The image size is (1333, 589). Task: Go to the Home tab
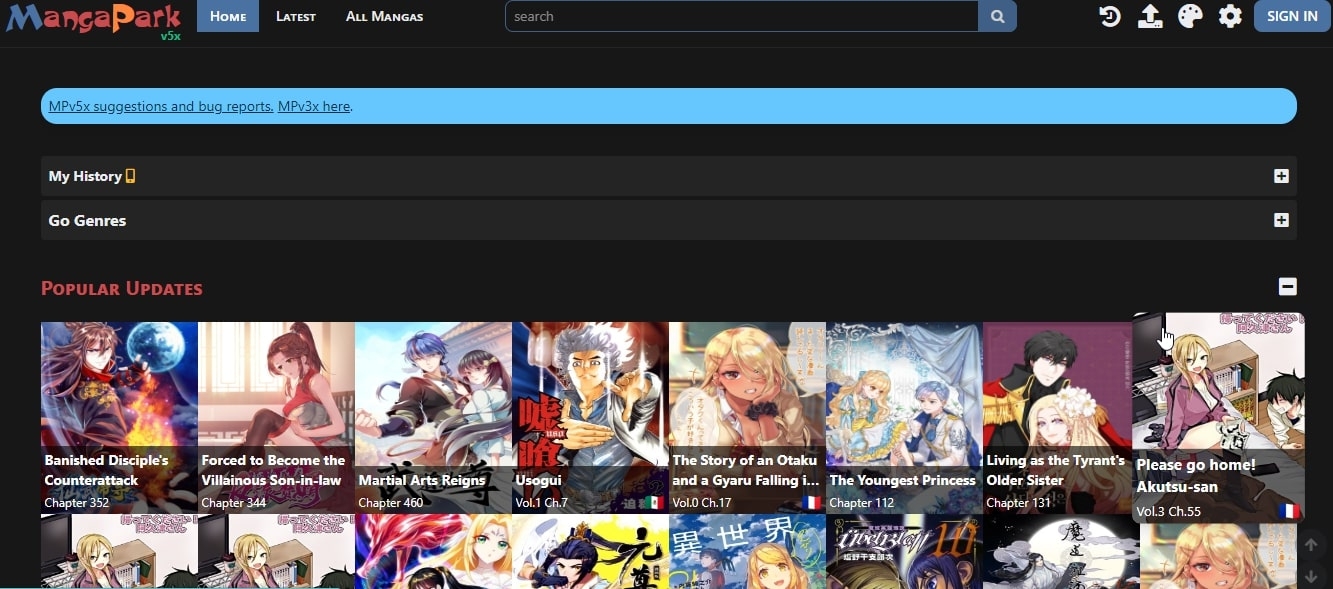point(228,16)
